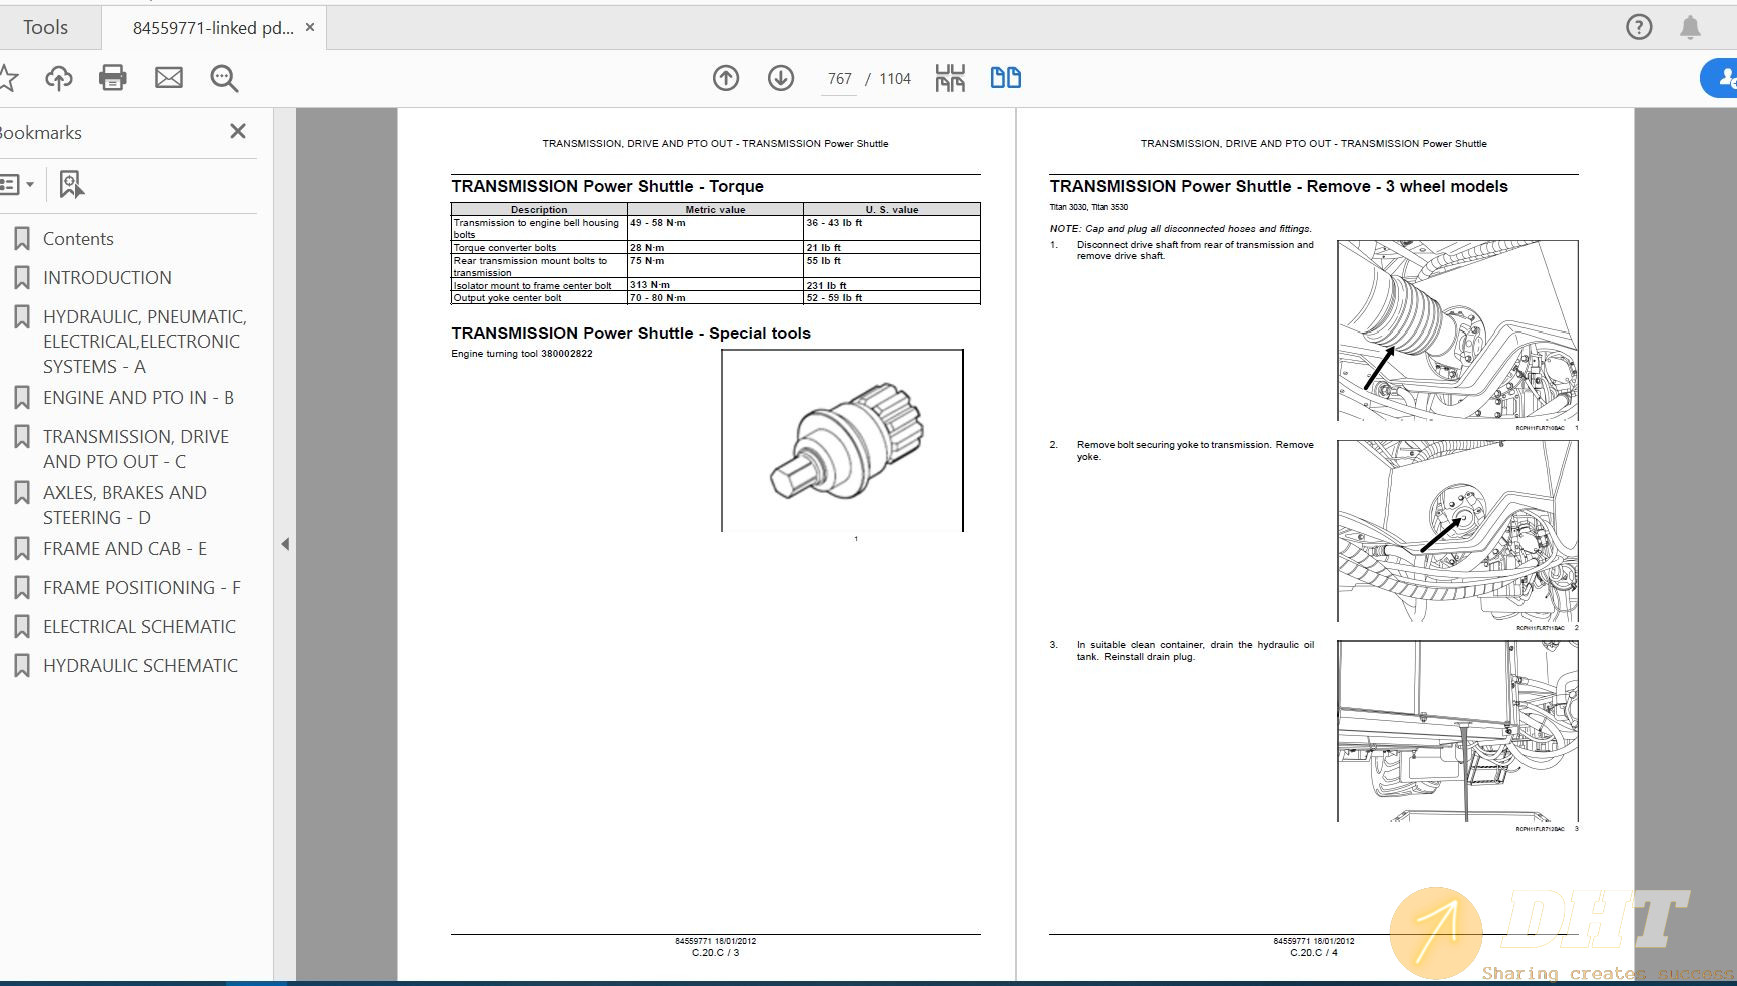Image resolution: width=1737 pixels, height=986 pixels.
Task: Open the page thumbnails view icon
Action: click(x=950, y=77)
